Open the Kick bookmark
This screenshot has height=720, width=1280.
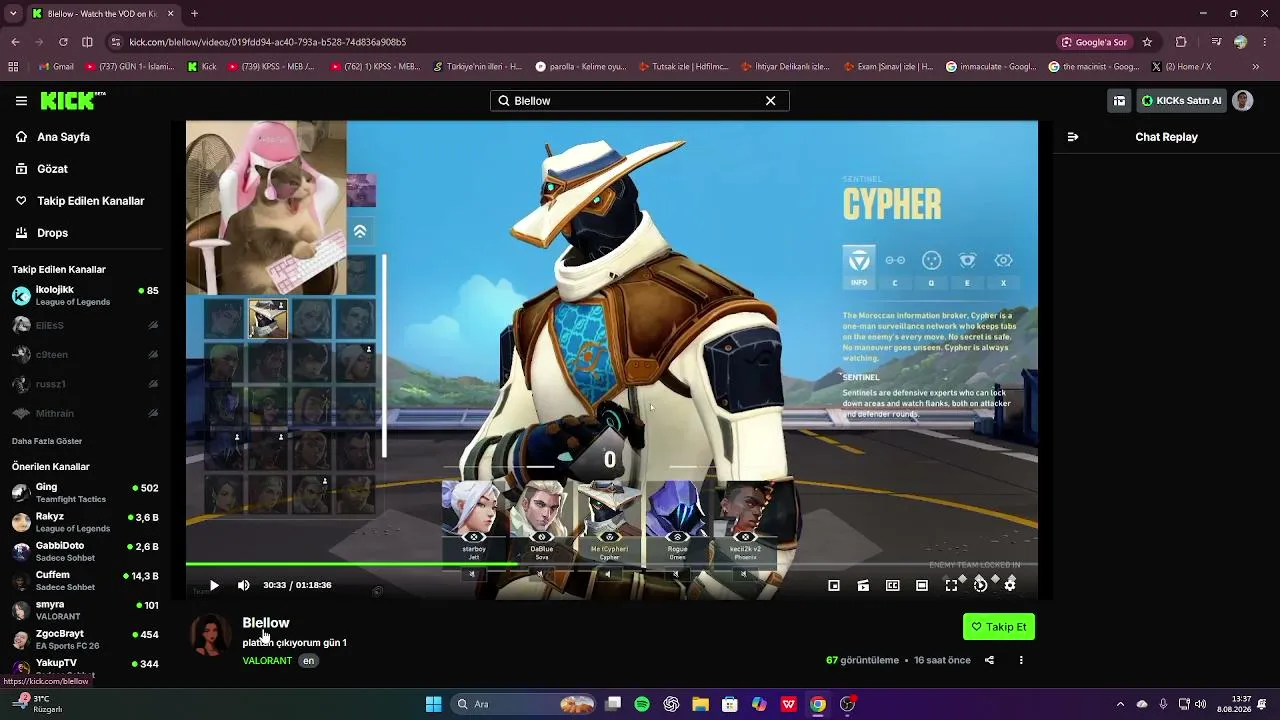pos(202,67)
